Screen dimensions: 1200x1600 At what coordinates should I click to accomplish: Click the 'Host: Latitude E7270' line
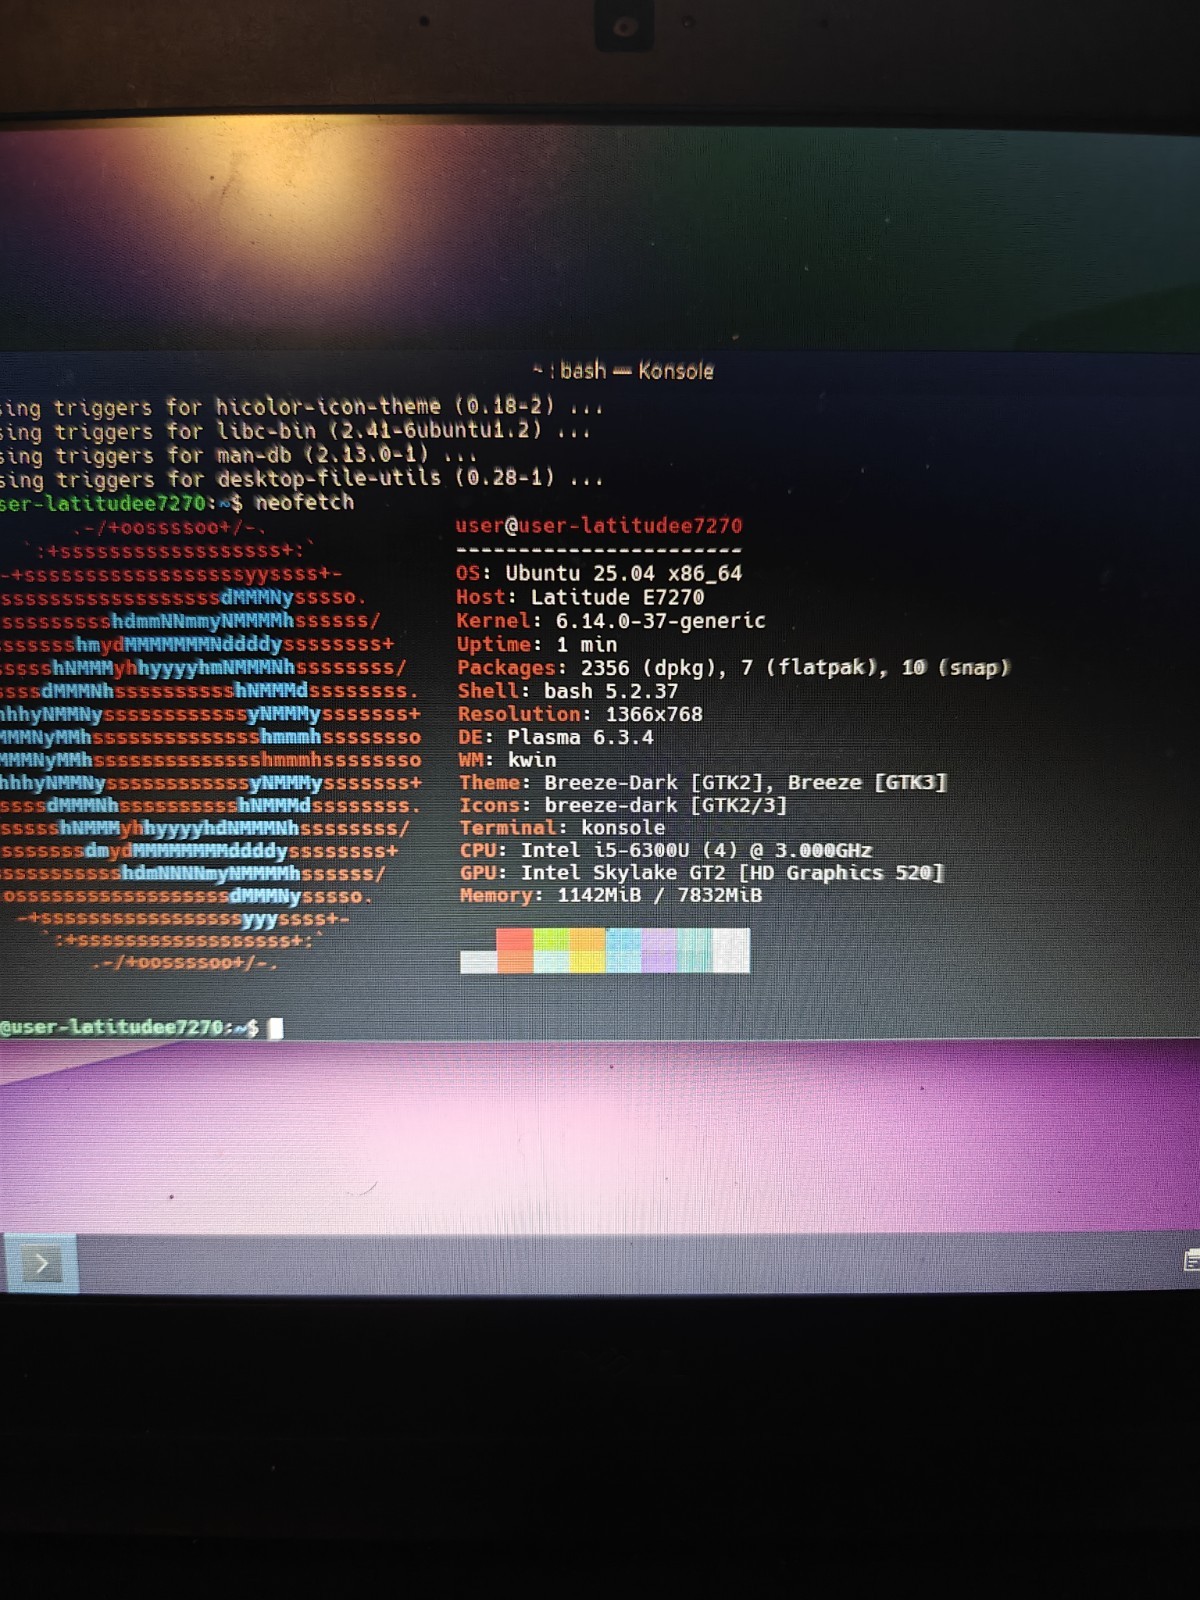(580, 597)
